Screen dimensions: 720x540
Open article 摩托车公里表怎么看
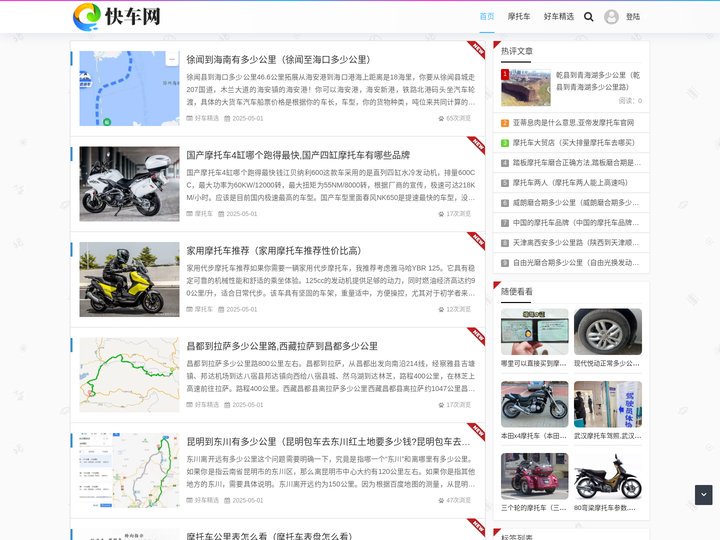point(269,535)
